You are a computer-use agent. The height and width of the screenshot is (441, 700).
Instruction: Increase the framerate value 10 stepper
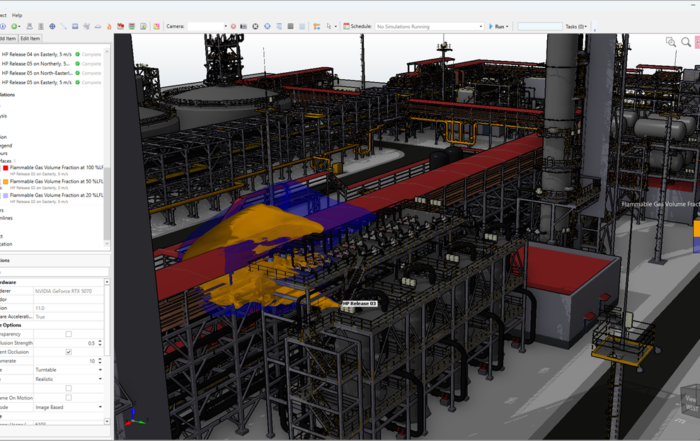click(x=100, y=359)
